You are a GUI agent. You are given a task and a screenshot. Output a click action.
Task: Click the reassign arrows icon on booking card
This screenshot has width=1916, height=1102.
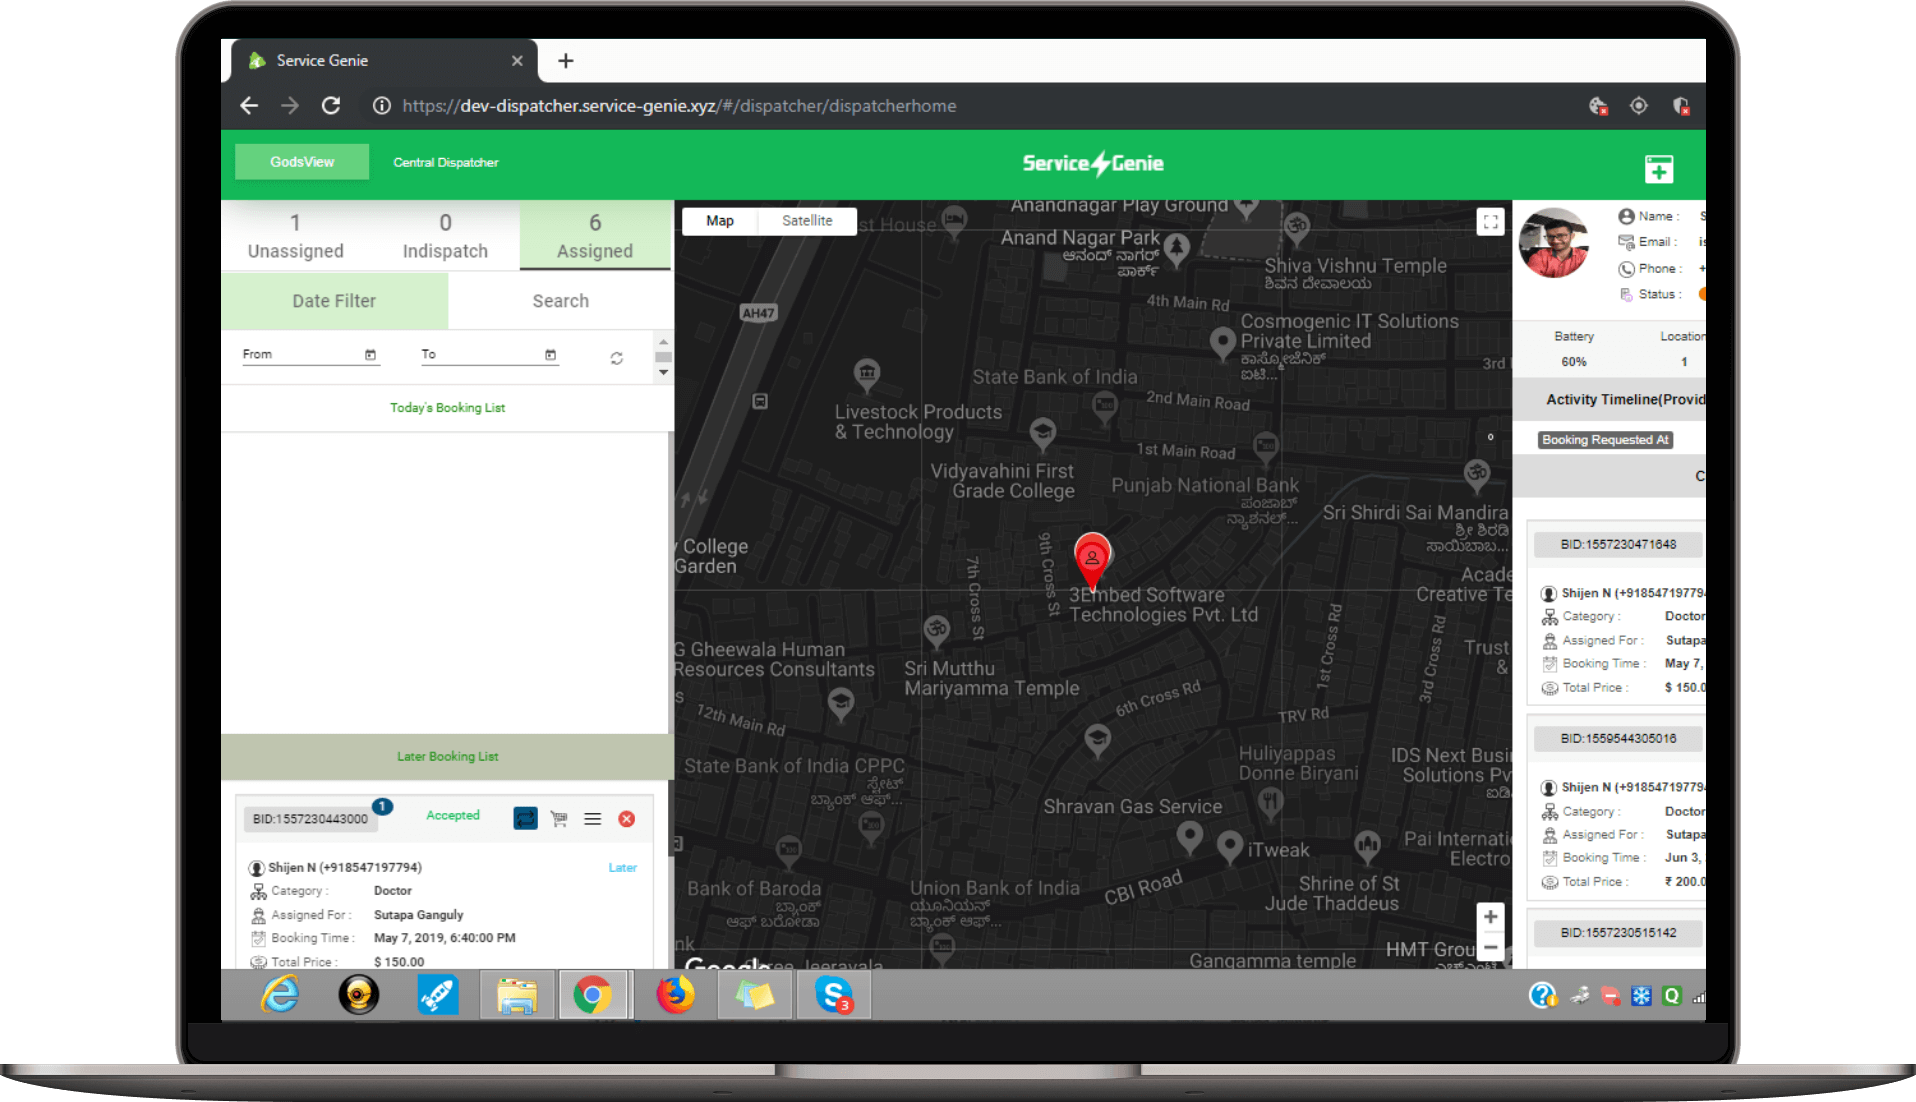[x=525, y=819]
